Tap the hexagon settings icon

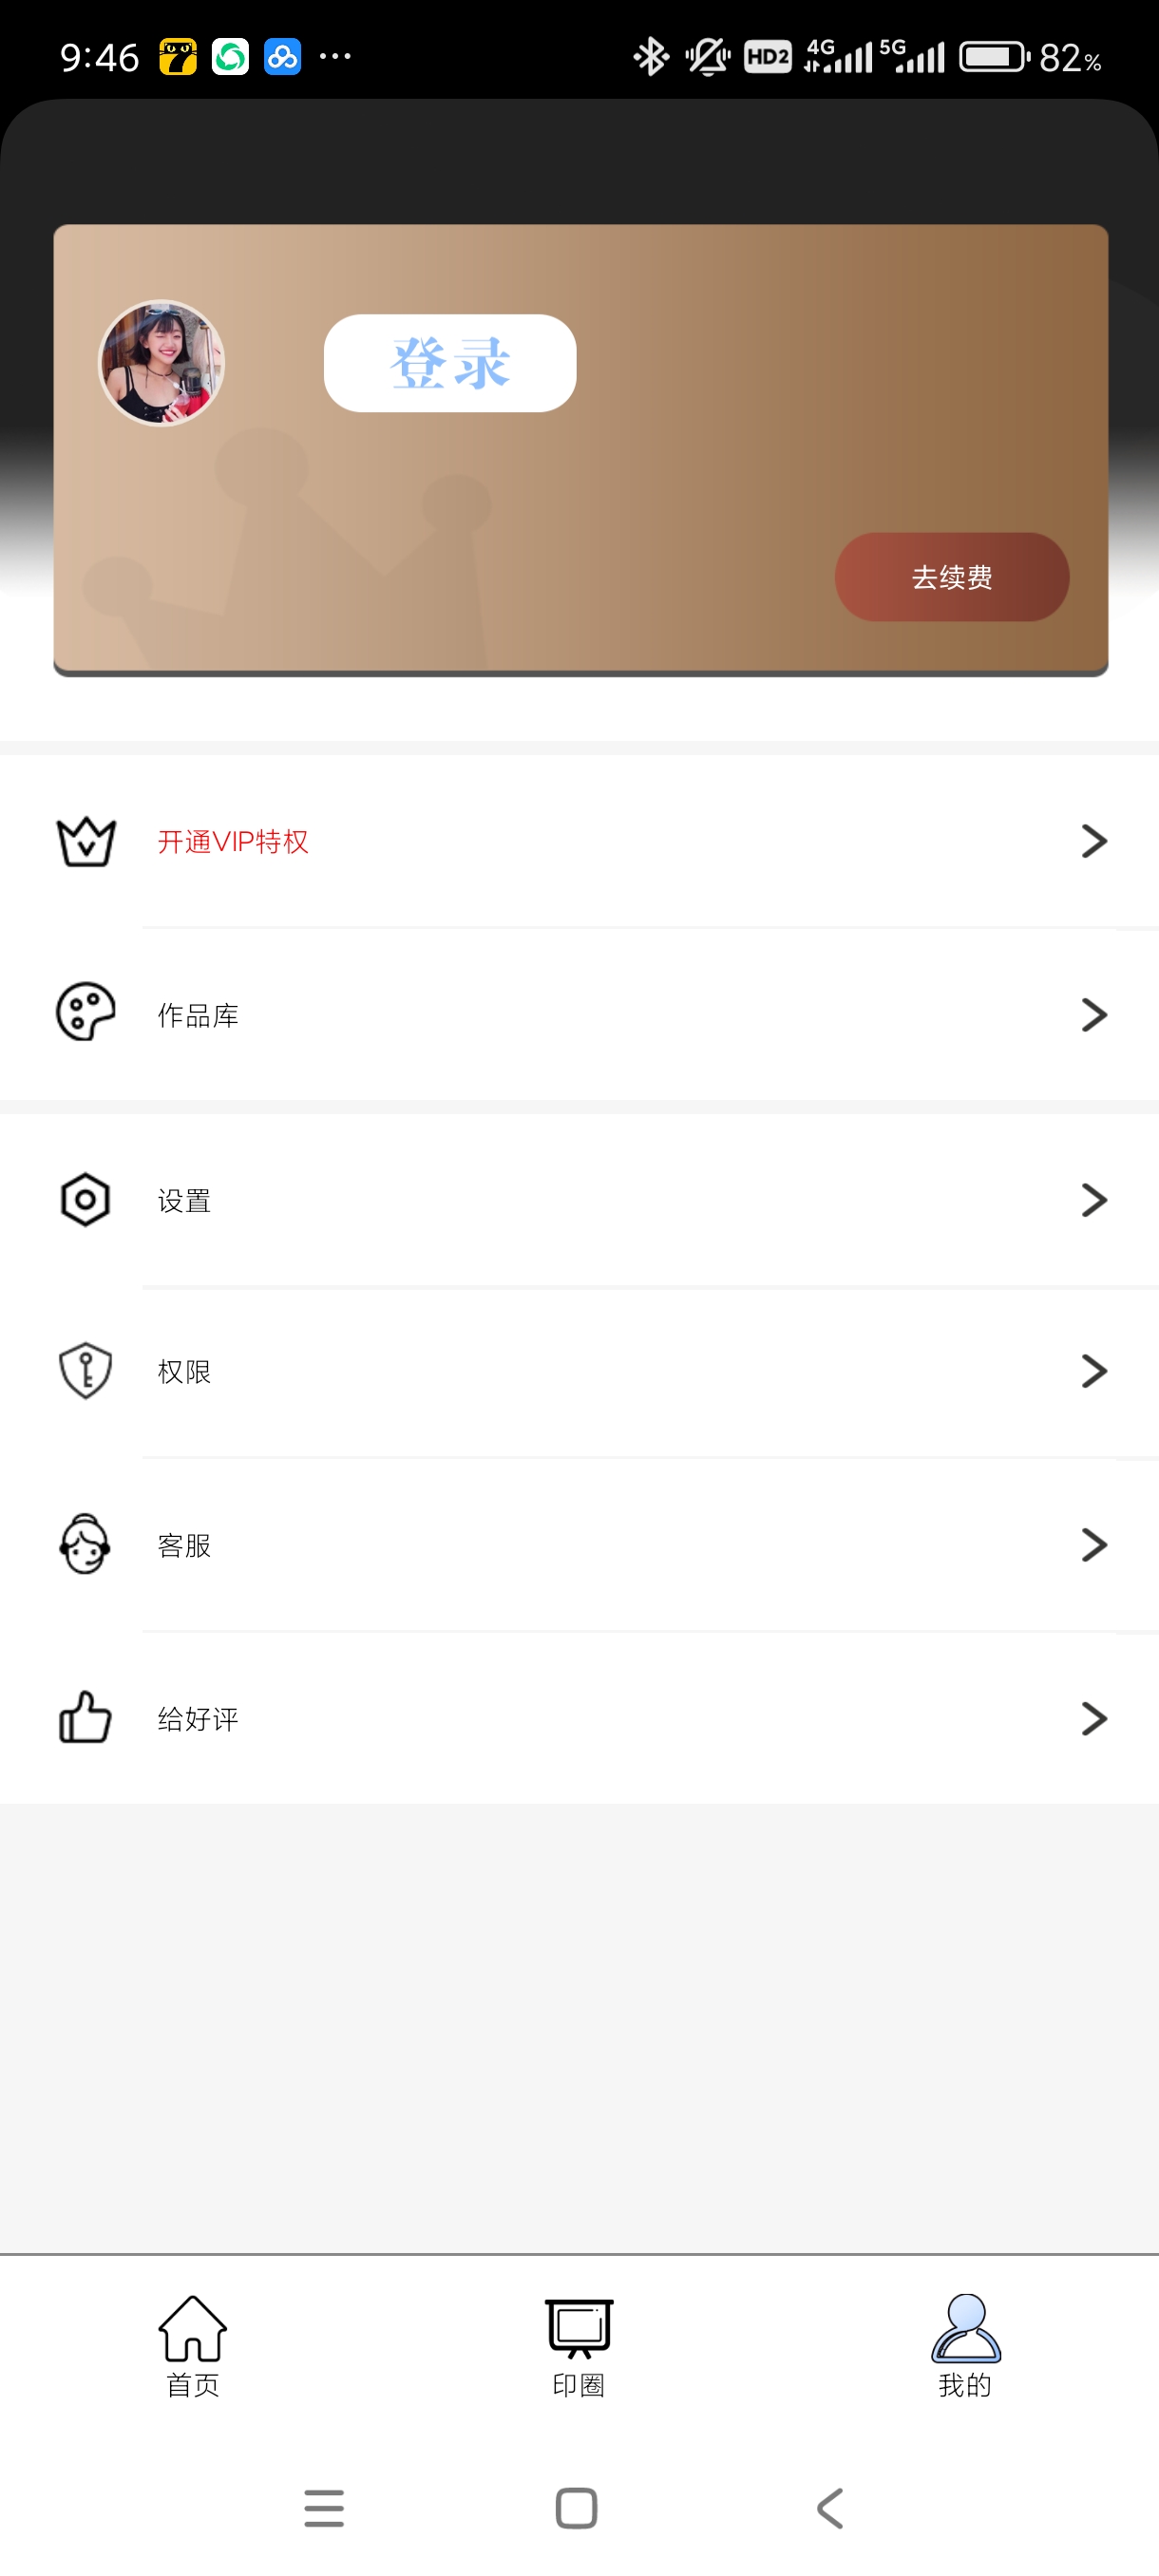(86, 1199)
